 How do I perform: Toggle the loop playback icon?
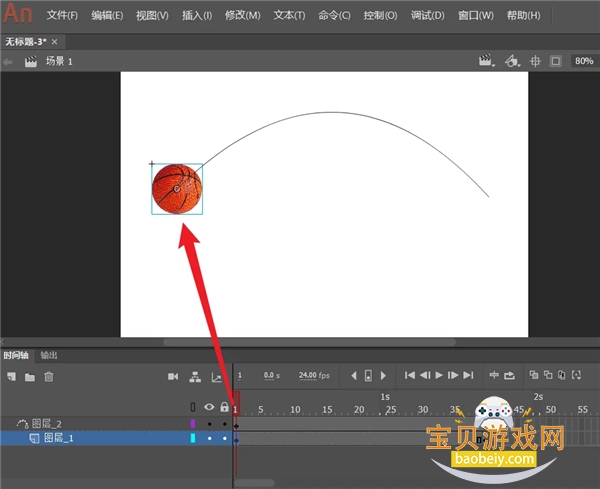[509, 376]
